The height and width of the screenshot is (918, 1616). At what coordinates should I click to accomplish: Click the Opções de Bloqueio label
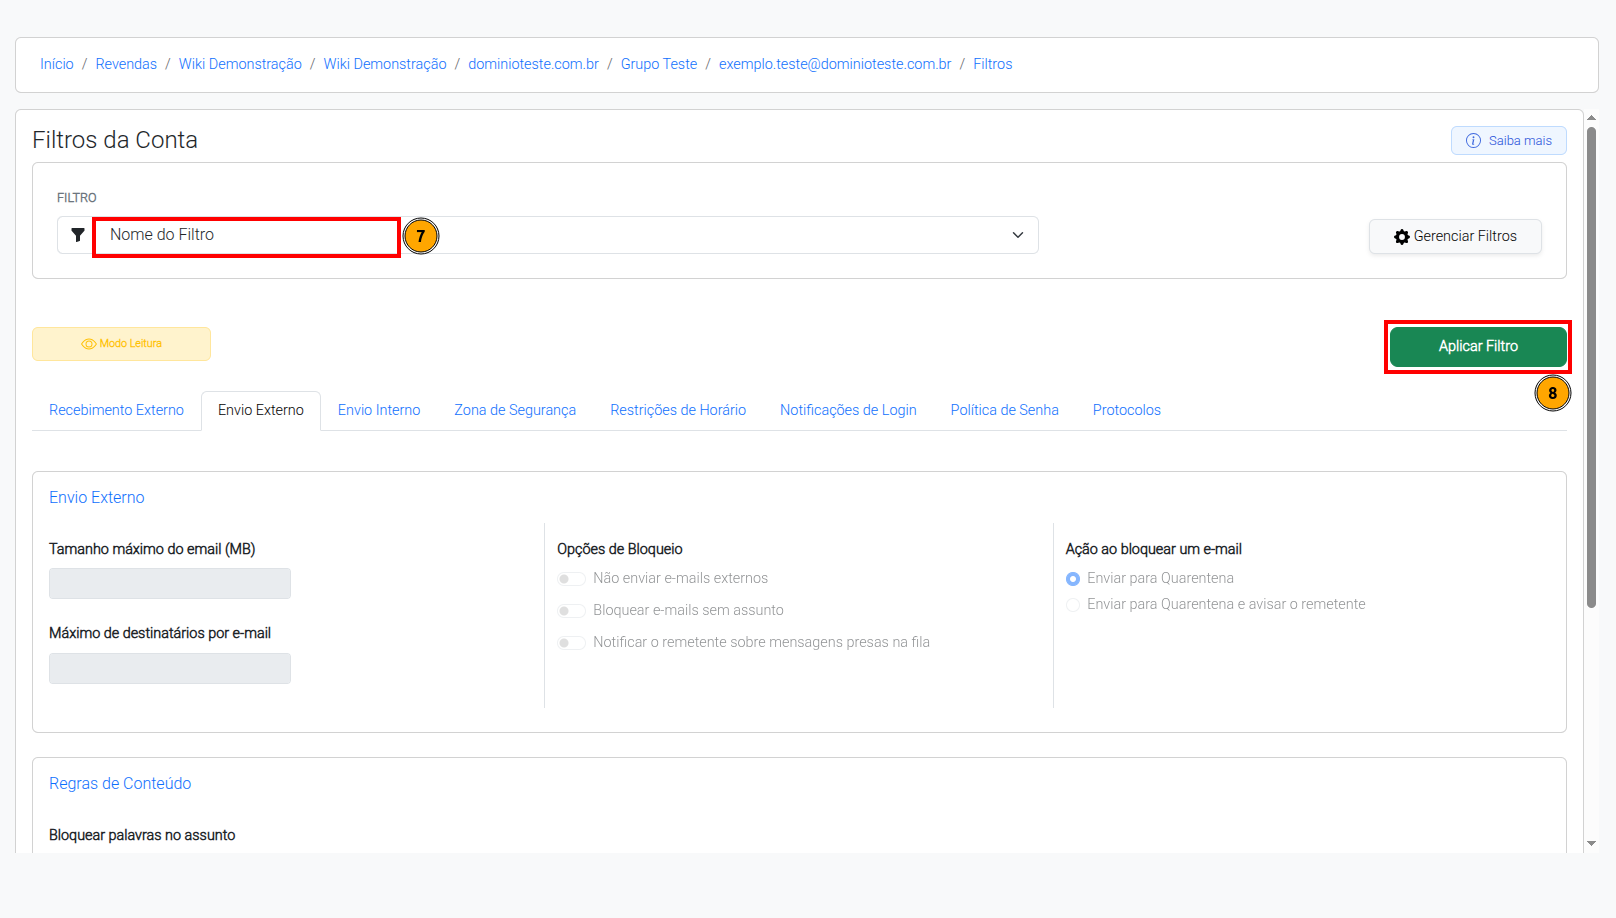click(x=620, y=549)
